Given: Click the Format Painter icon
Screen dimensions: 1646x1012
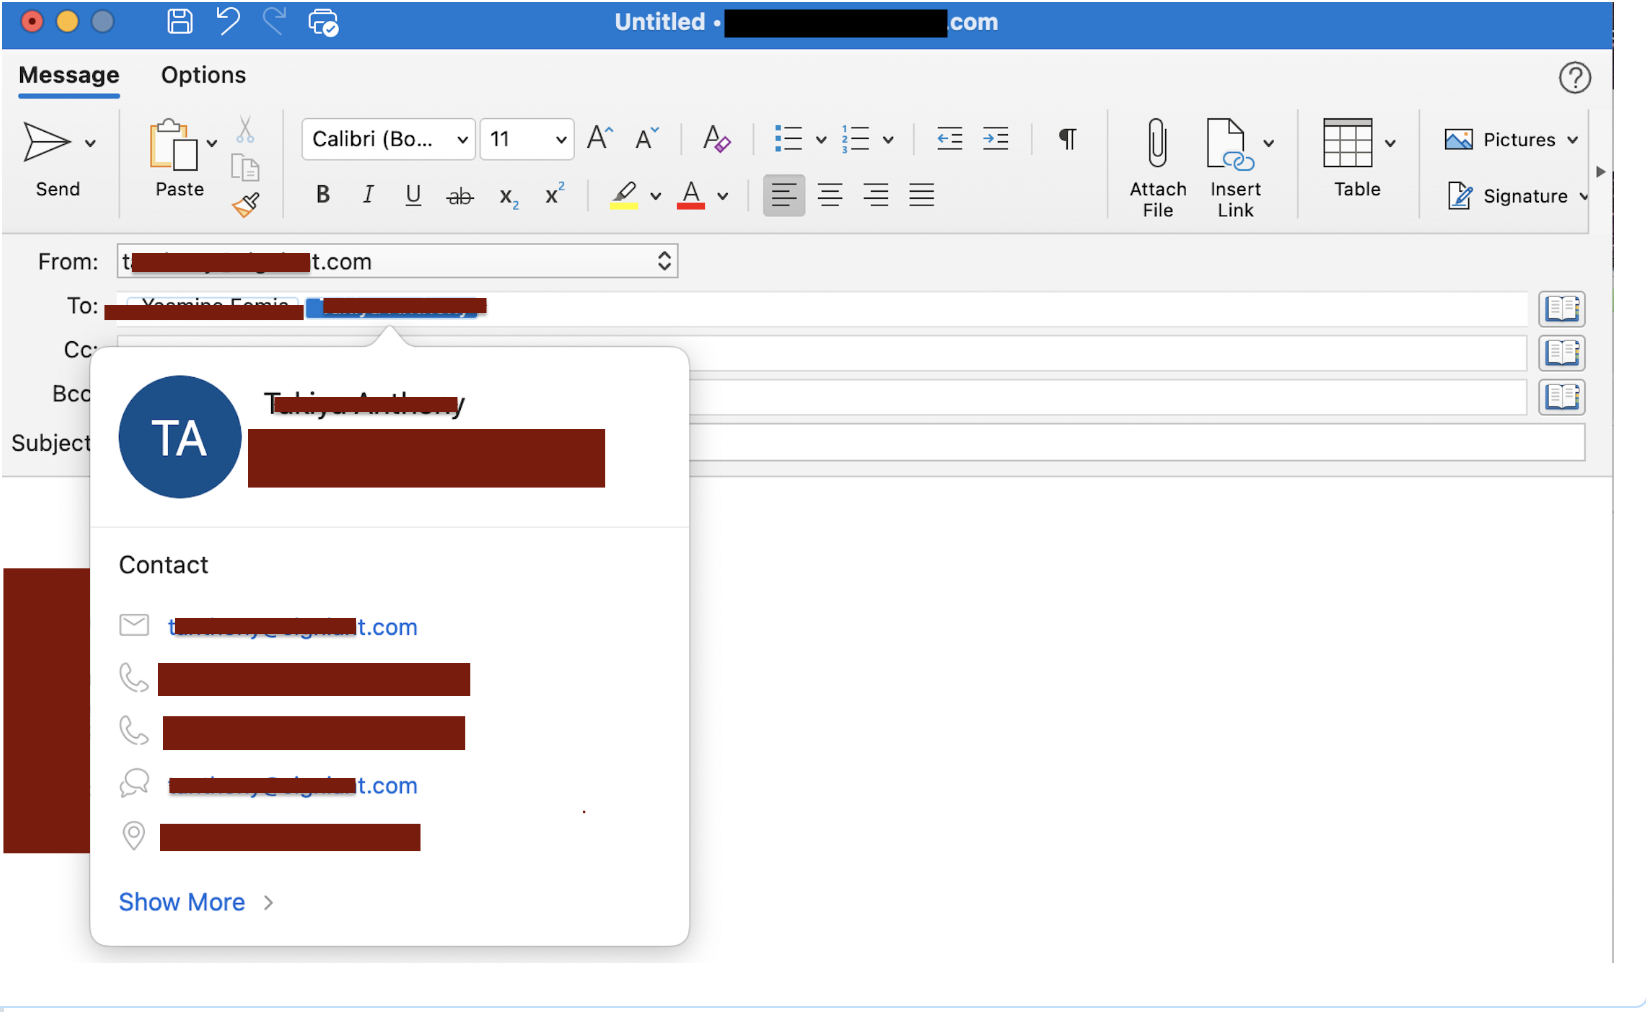Looking at the screenshot, I should [245, 203].
